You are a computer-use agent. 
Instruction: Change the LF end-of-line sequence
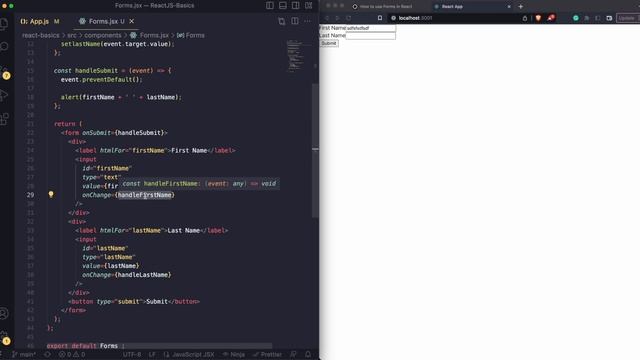[152, 355]
